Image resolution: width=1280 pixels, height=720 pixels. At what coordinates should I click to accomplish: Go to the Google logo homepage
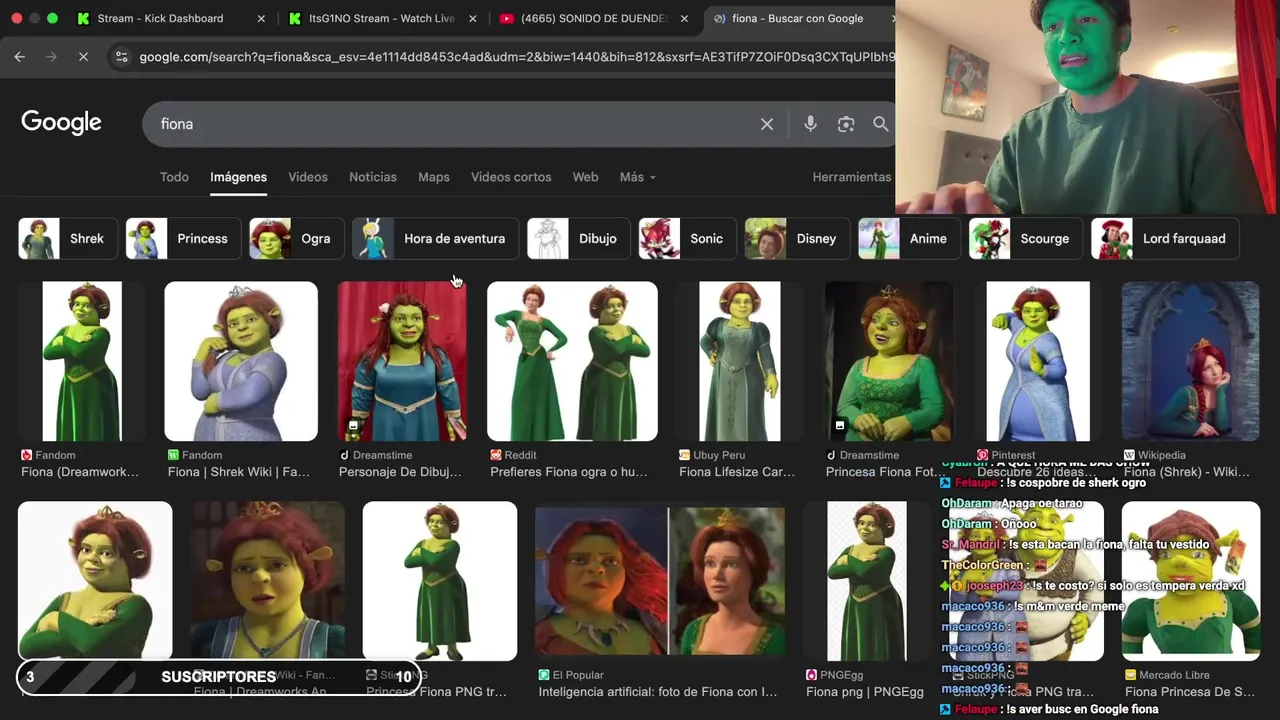61,122
